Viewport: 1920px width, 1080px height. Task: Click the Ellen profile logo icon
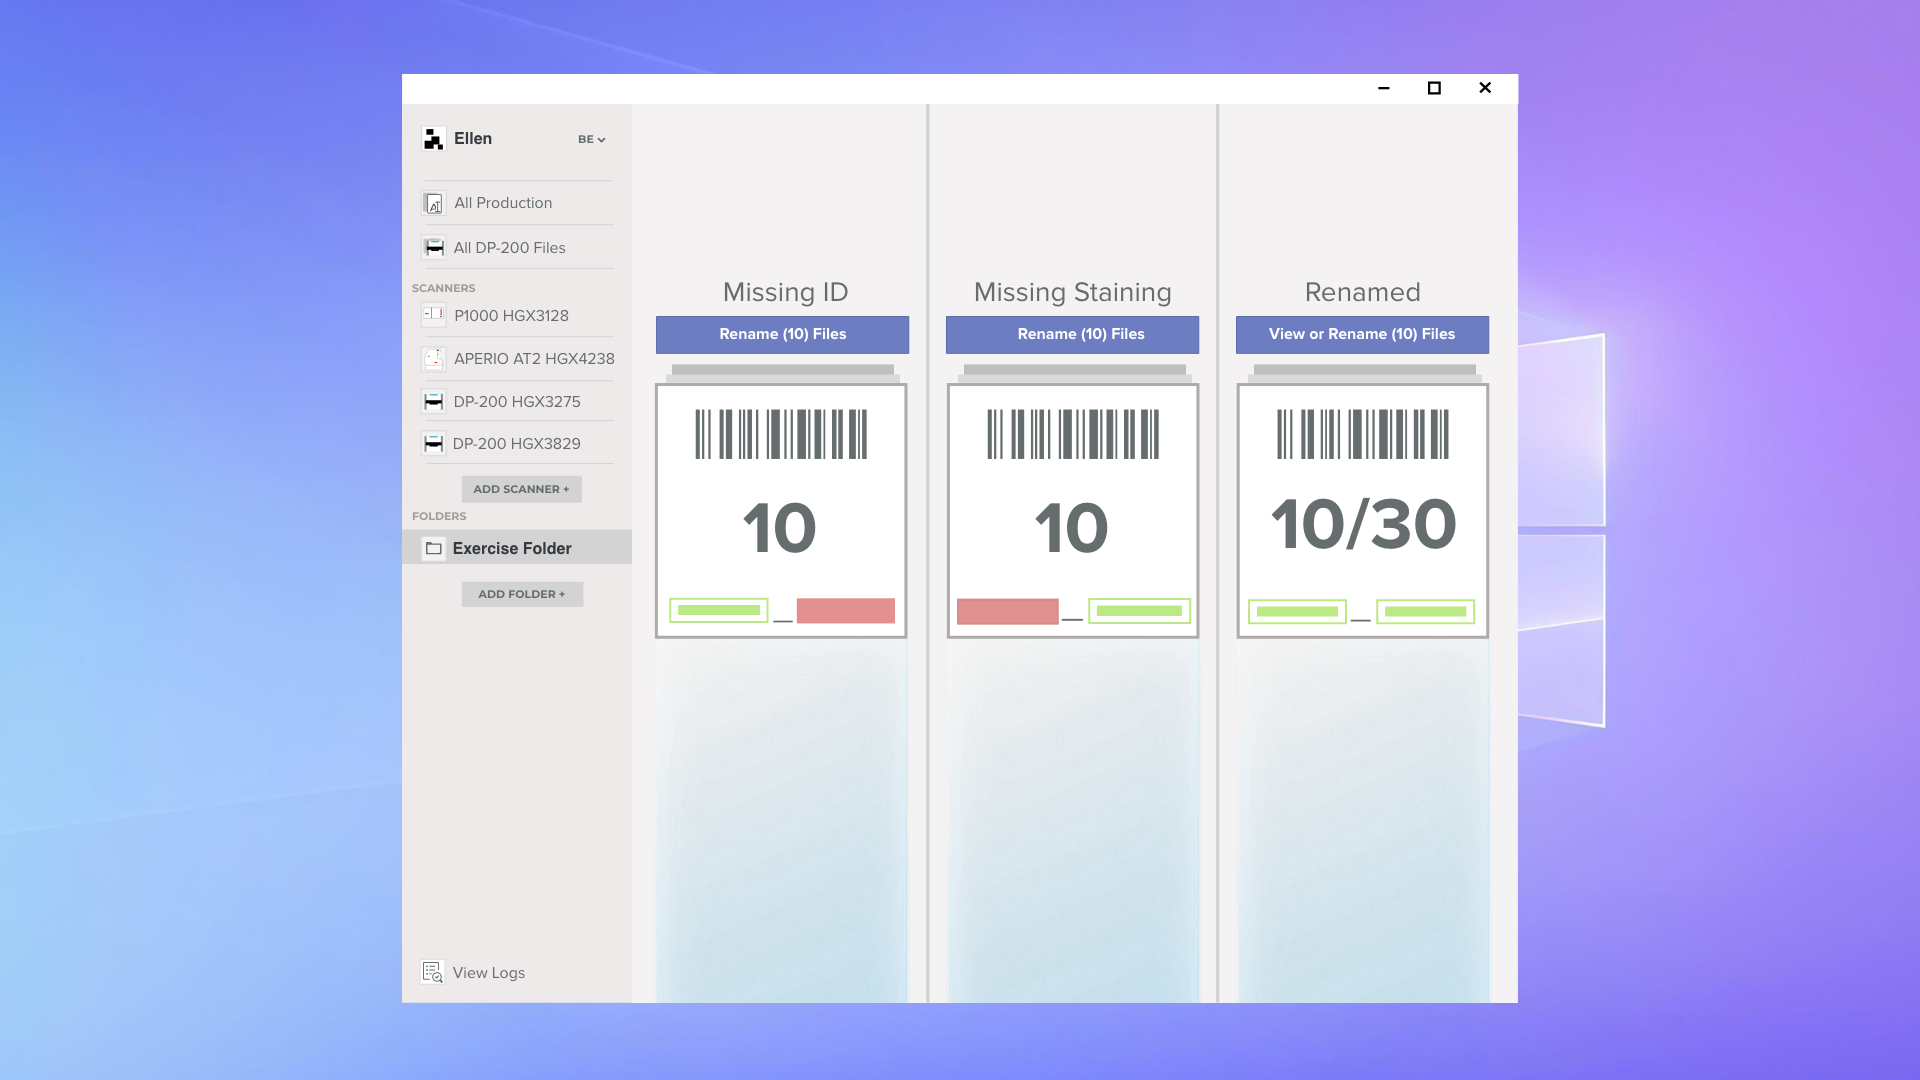coord(433,139)
